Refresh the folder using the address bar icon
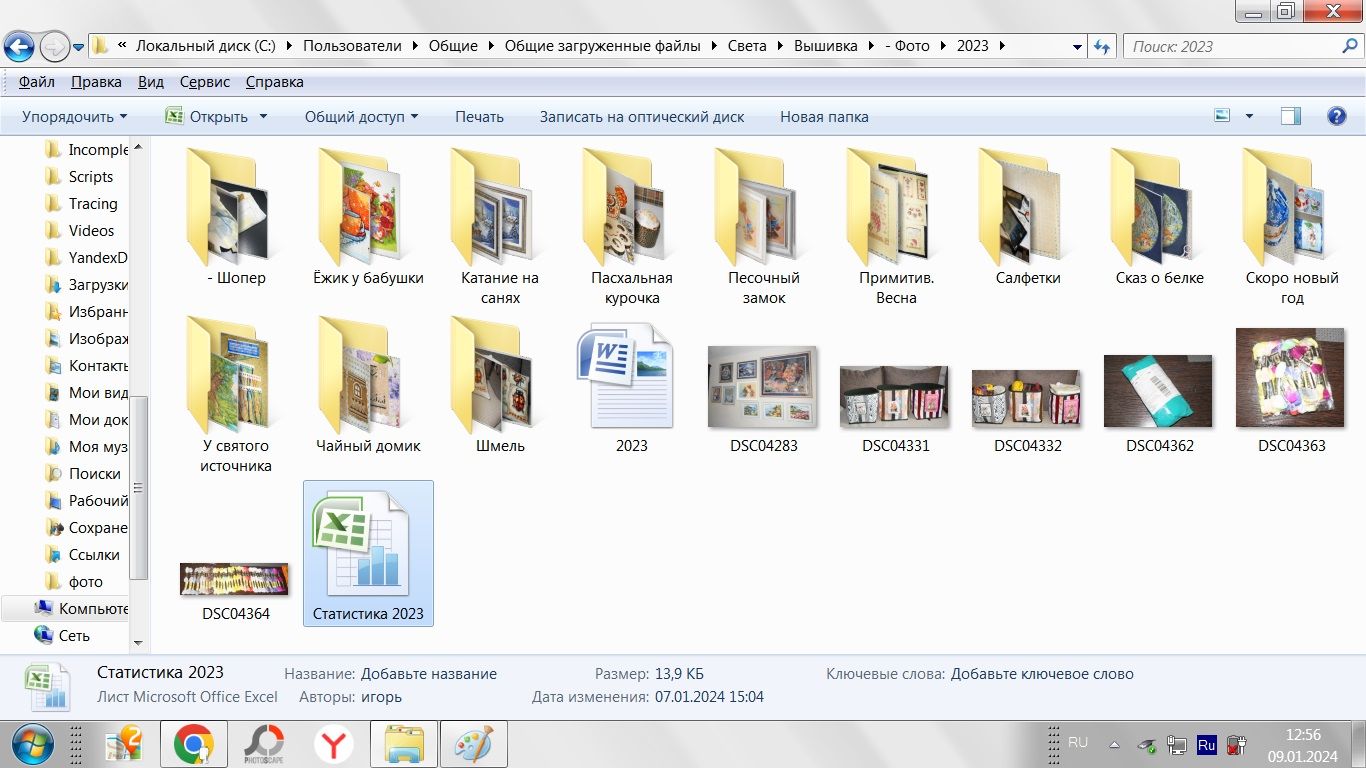The height and width of the screenshot is (768, 1366). [x=1102, y=46]
